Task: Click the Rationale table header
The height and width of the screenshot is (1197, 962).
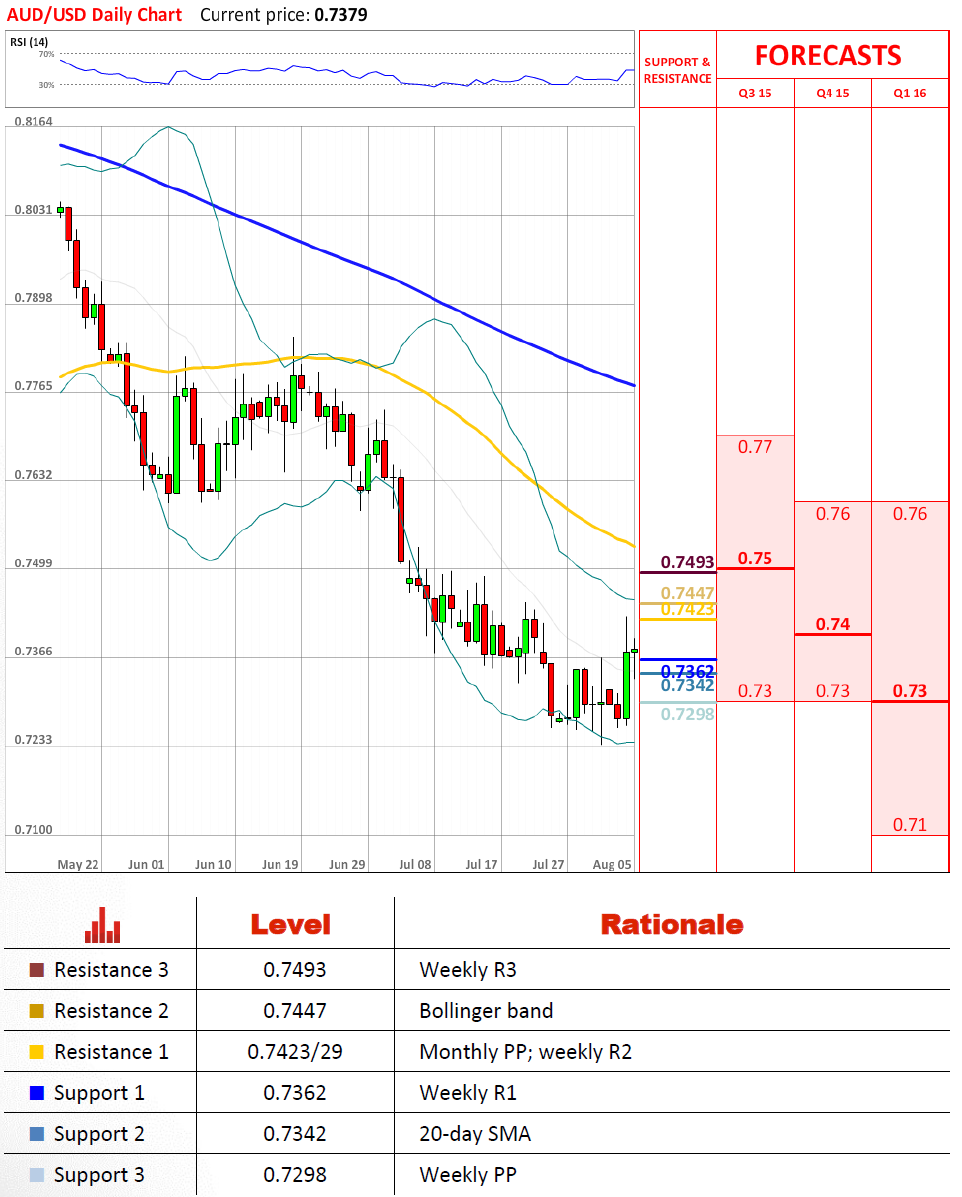Action: (x=671, y=924)
